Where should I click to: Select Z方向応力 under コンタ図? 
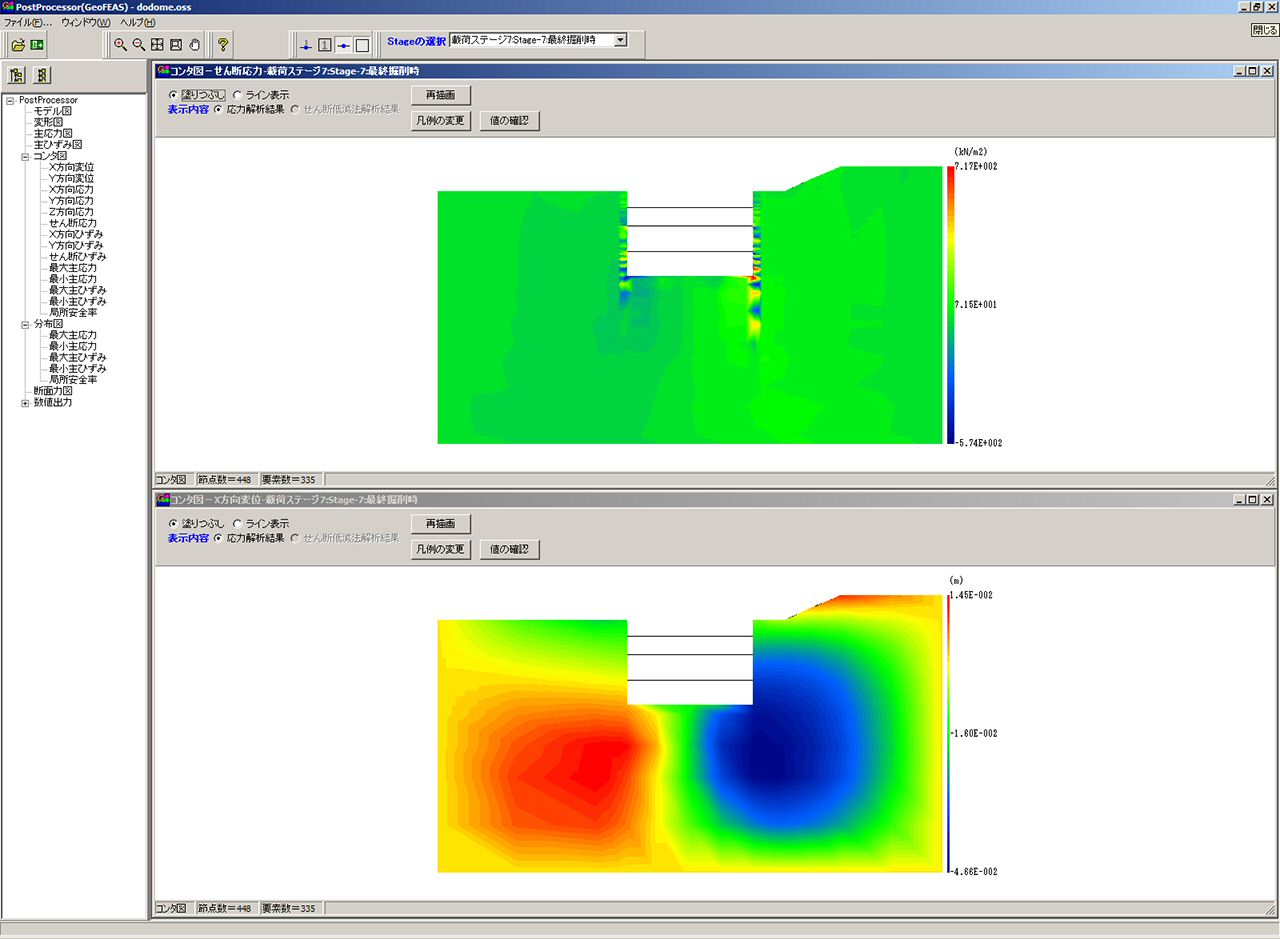72,212
